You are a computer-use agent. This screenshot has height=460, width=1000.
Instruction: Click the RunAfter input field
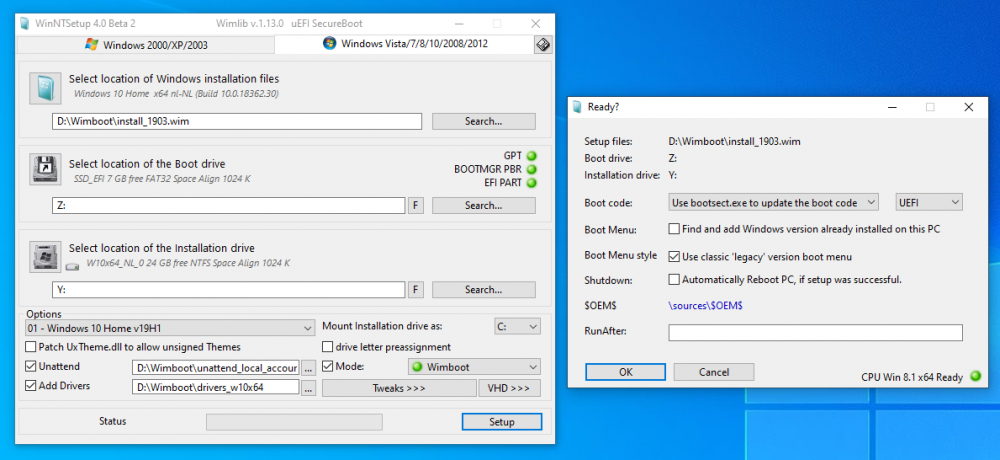[x=815, y=332]
